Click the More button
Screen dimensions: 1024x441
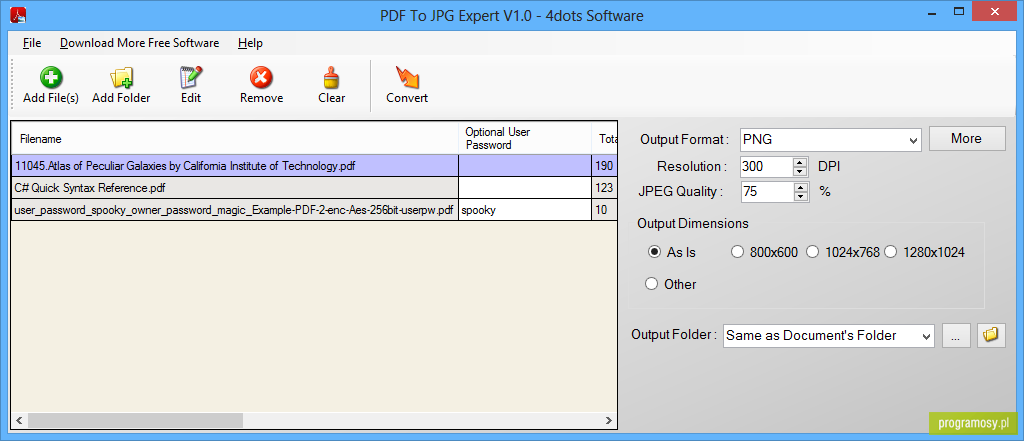tap(967, 139)
